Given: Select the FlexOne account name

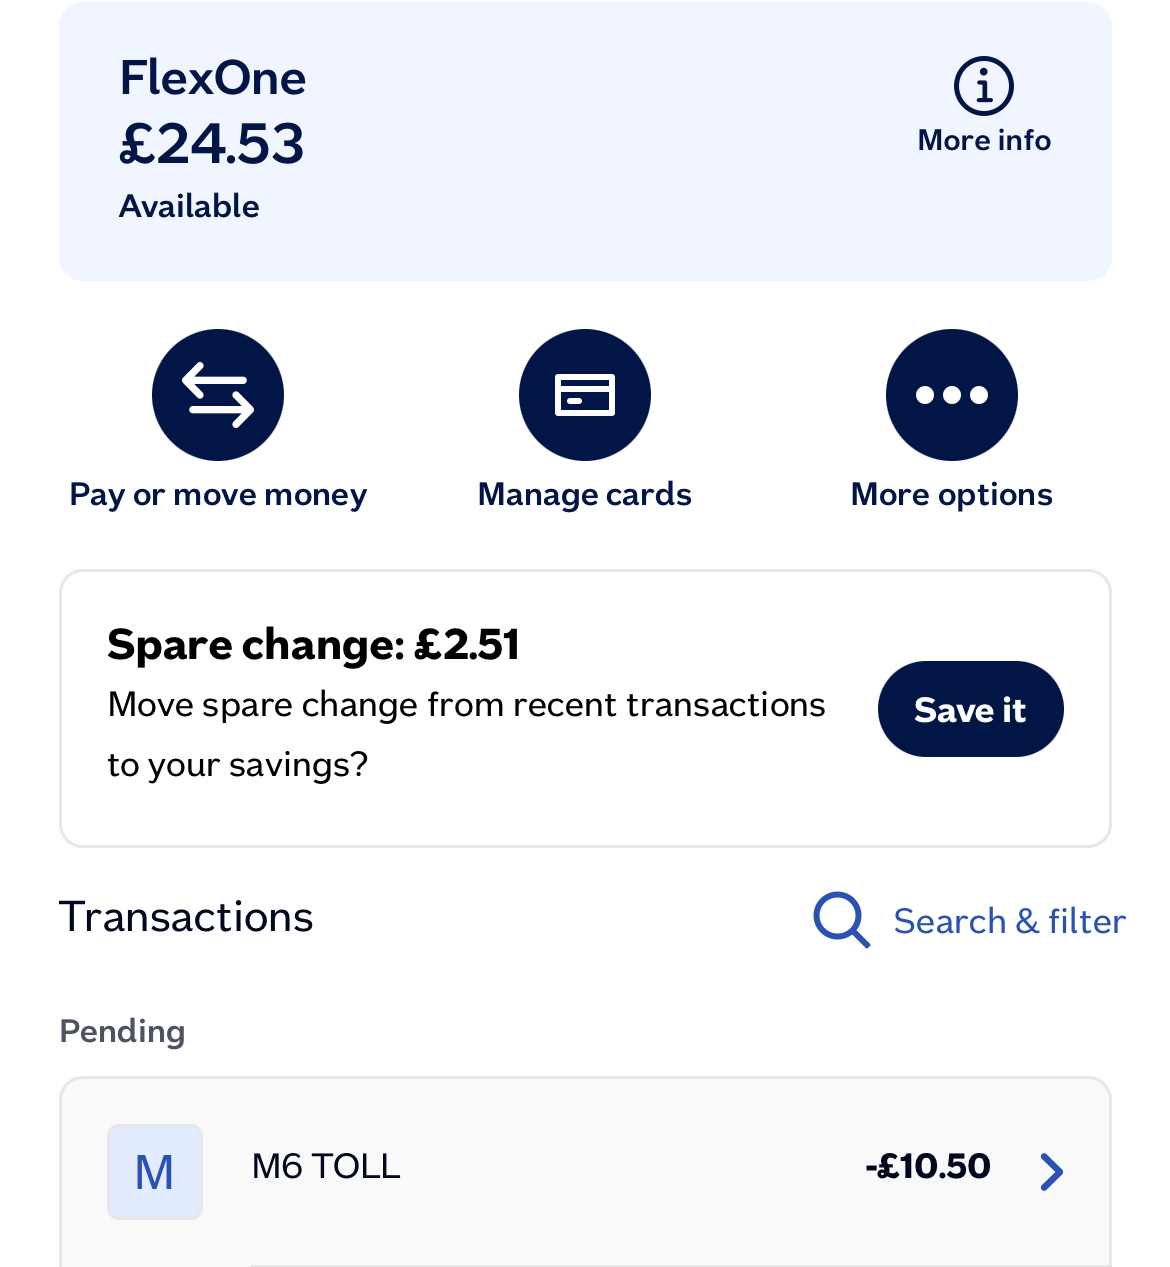Looking at the screenshot, I should (x=213, y=78).
